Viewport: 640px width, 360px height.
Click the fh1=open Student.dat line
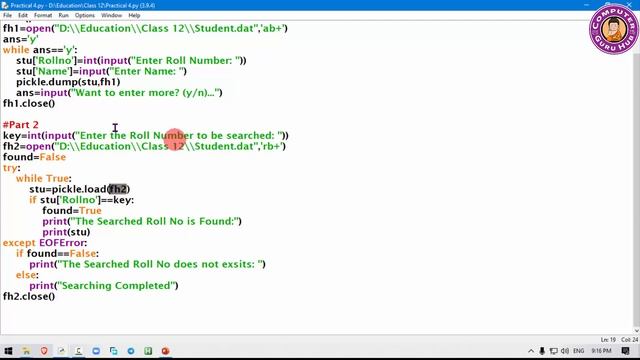[x=145, y=29]
